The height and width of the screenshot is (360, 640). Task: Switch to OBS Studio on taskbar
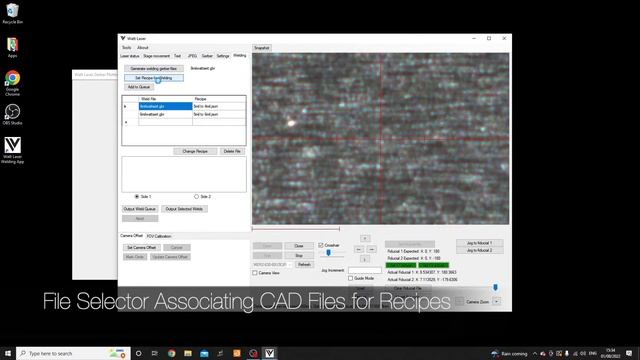point(253,353)
